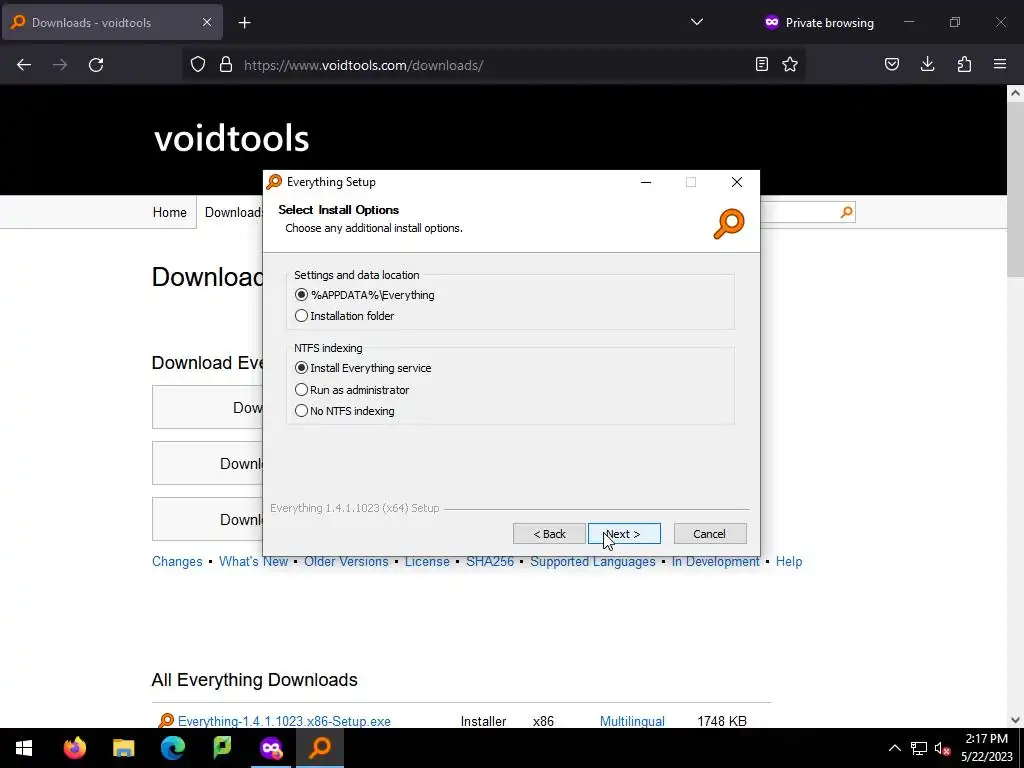Screen dimensions: 1024x768
Task: Click the vertical scrollbar thumb
Action: [1015, 188]
